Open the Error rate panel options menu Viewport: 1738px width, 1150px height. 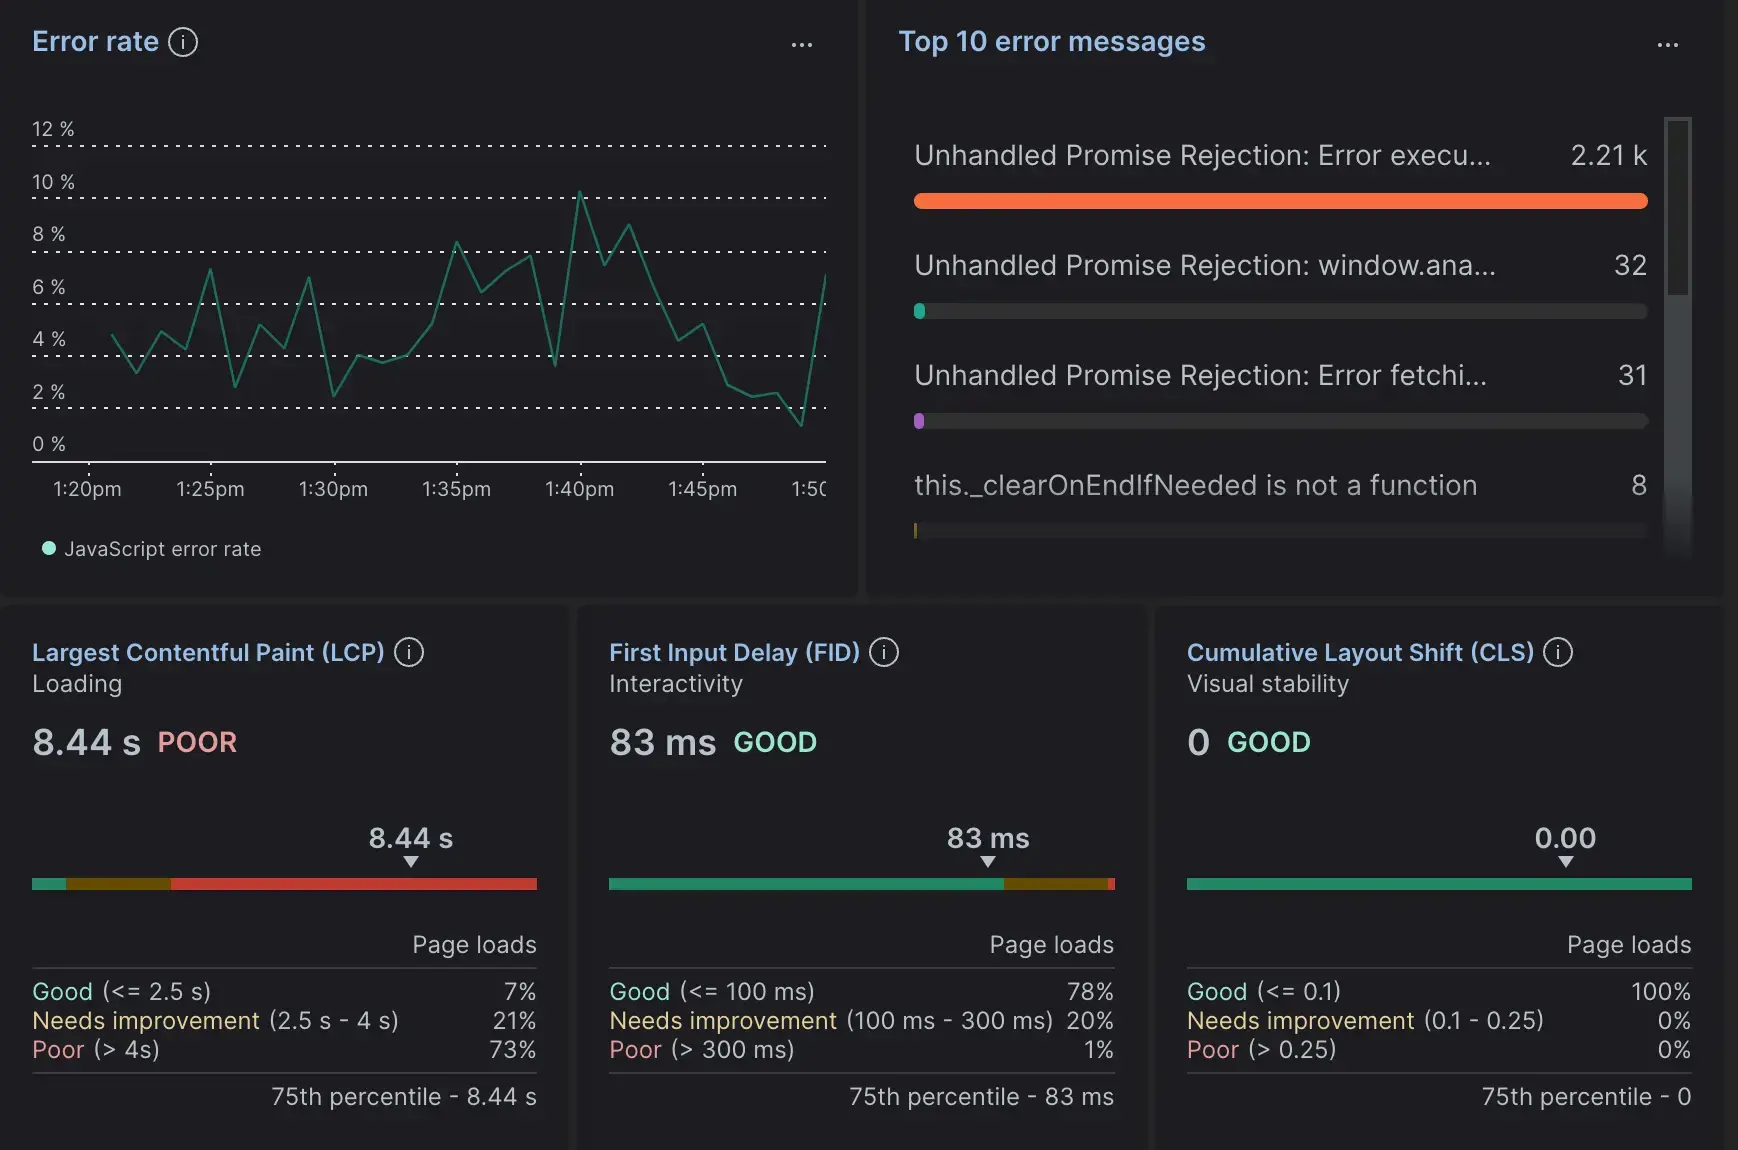click(801, 45)
